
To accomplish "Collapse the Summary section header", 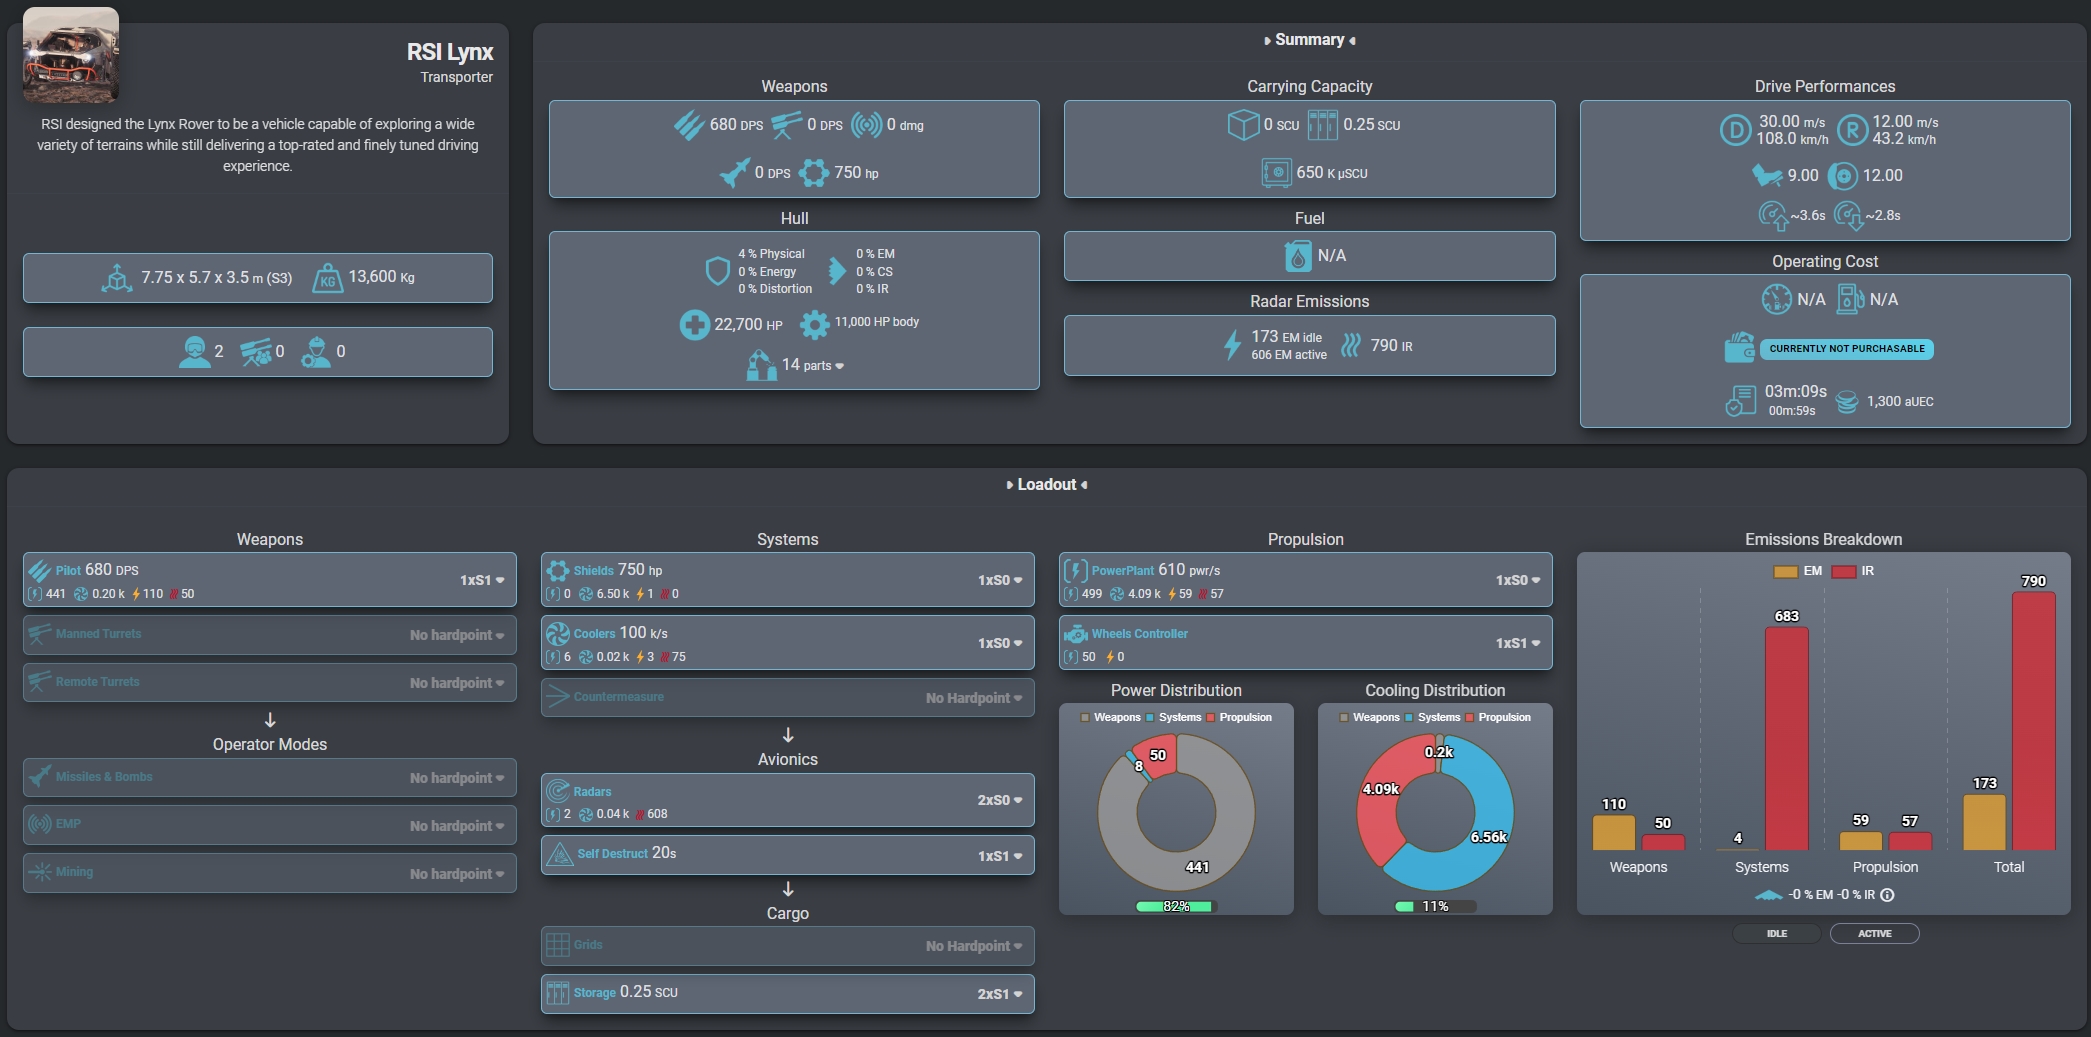I will point(1310,40).
